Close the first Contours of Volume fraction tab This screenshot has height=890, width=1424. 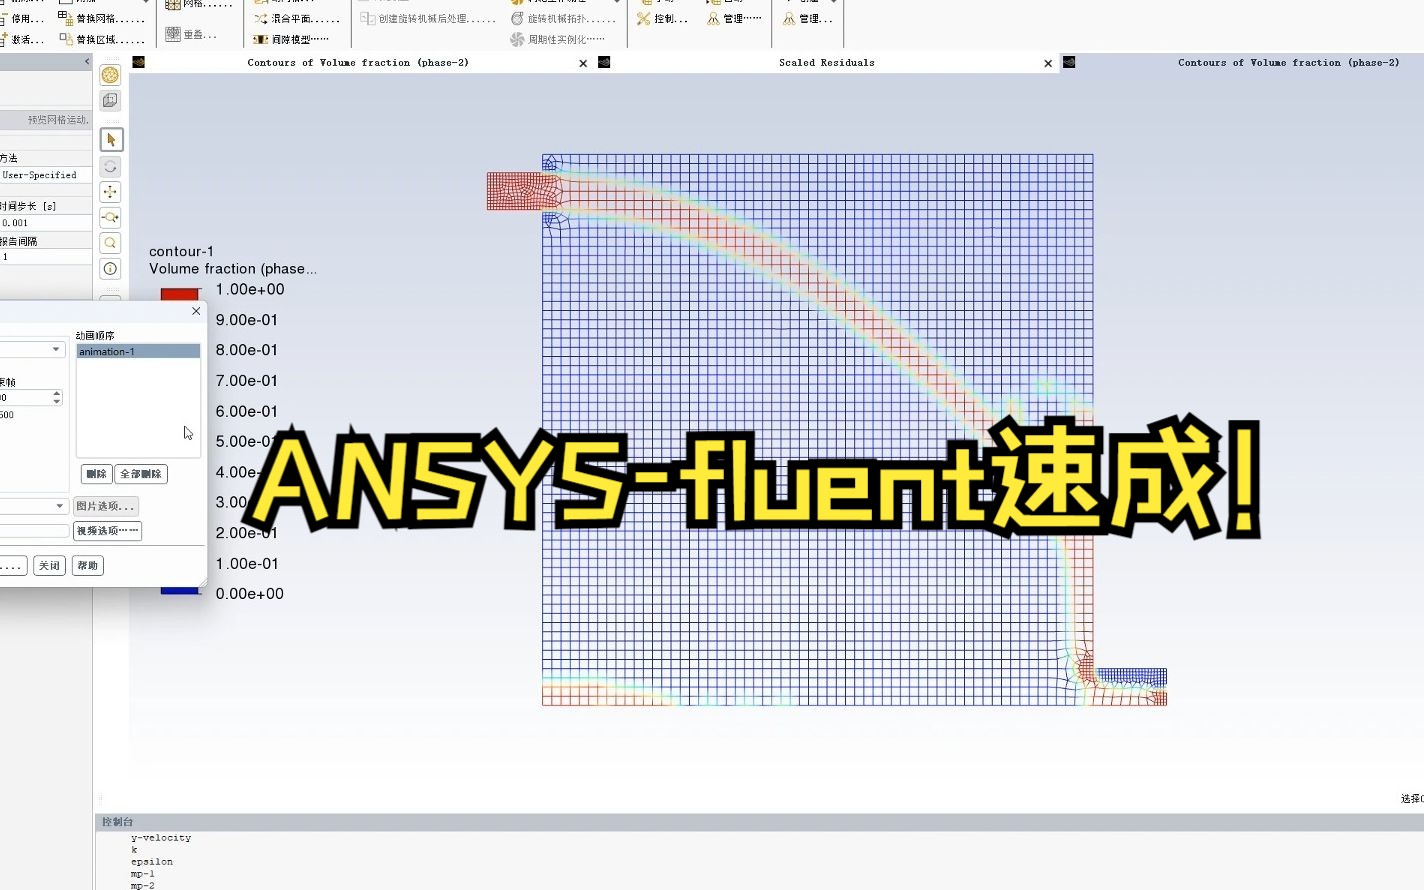tap(583, 63)
